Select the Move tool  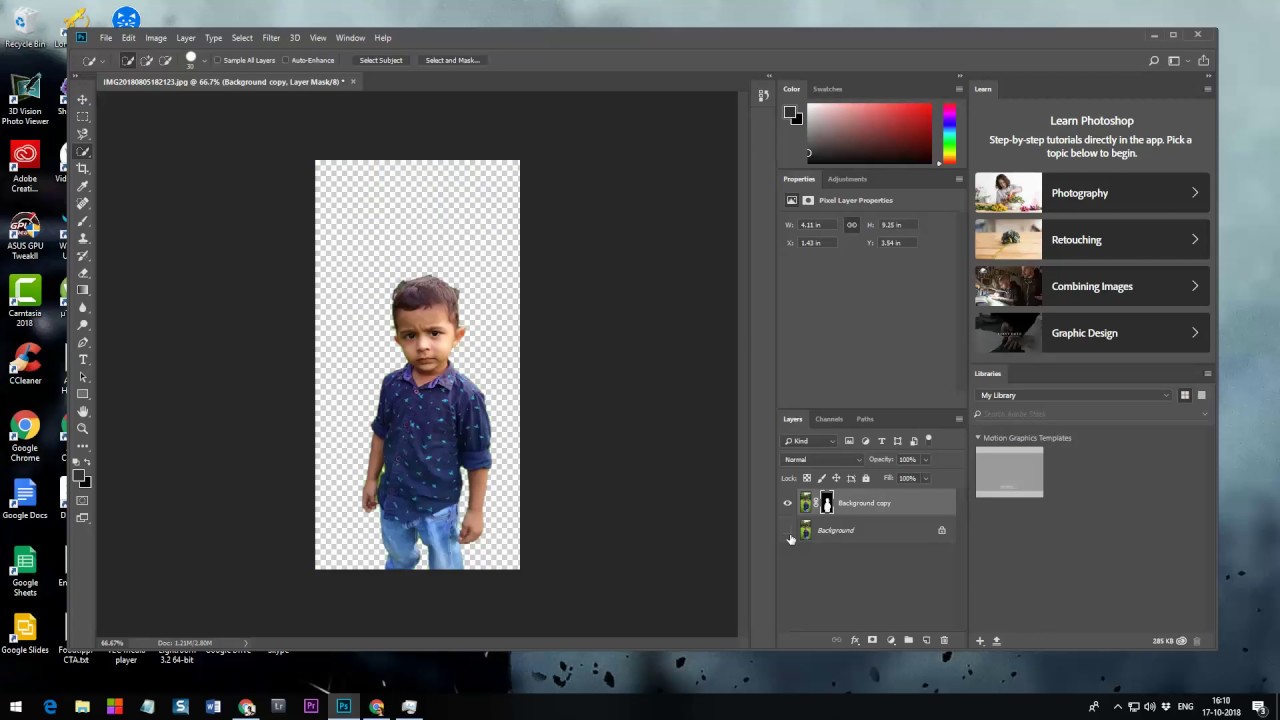click(83, 99)
